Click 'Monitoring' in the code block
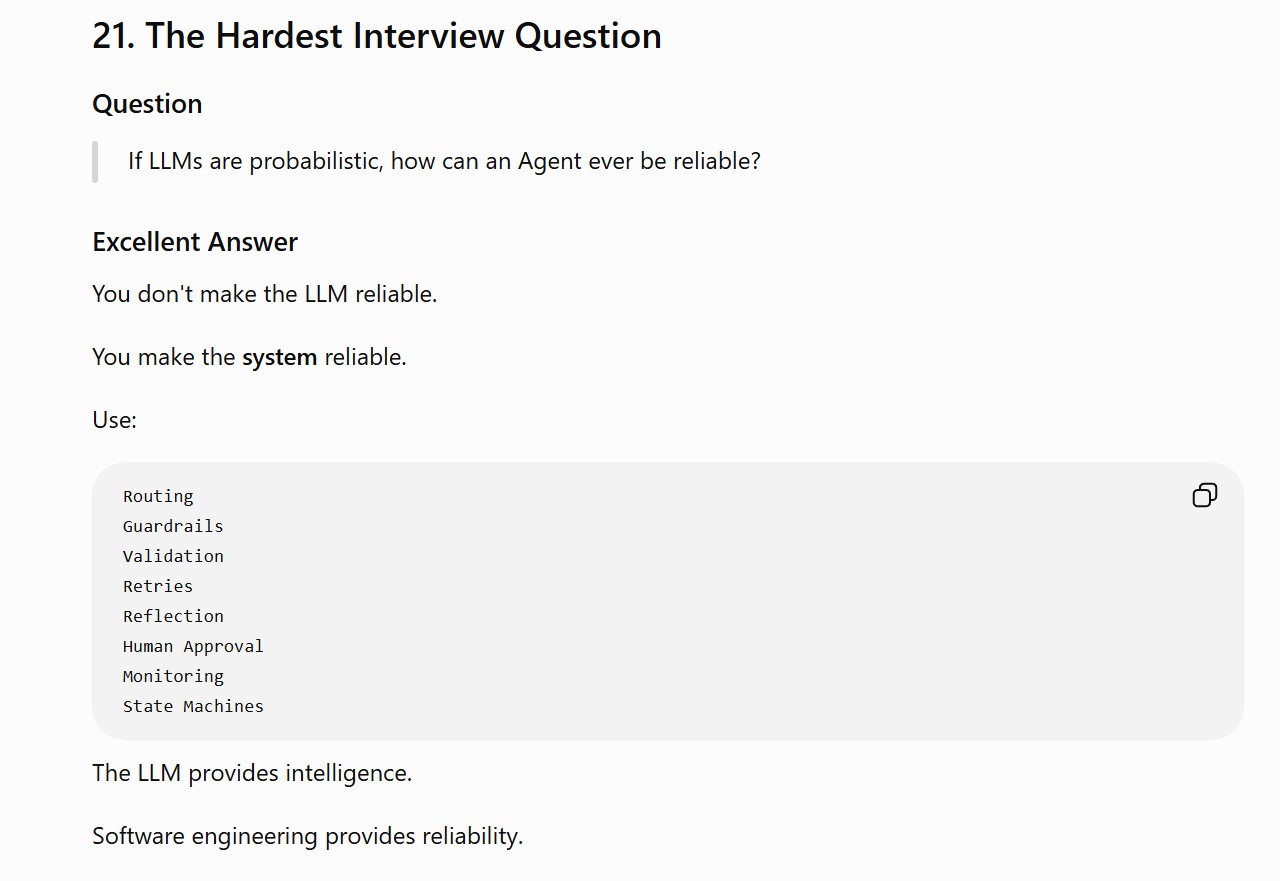This screenshot has height=881, width=1280. pyautogui.click(x=173, y=676)
